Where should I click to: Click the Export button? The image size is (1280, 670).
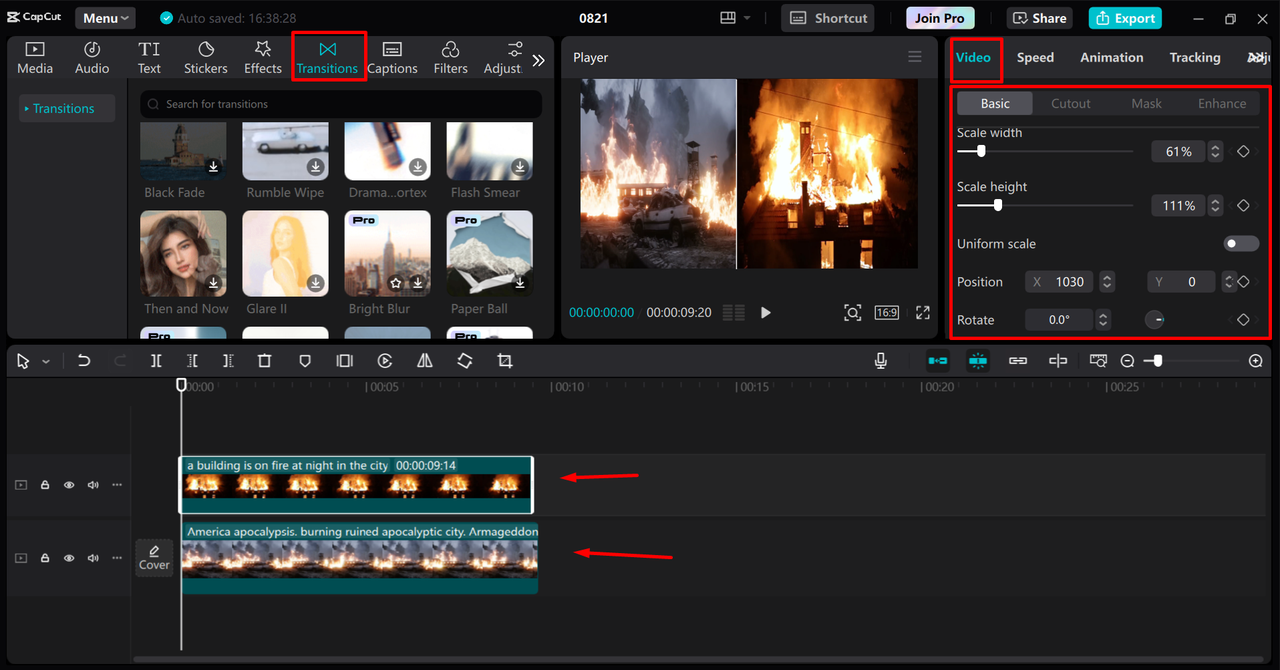[1125, 18]
